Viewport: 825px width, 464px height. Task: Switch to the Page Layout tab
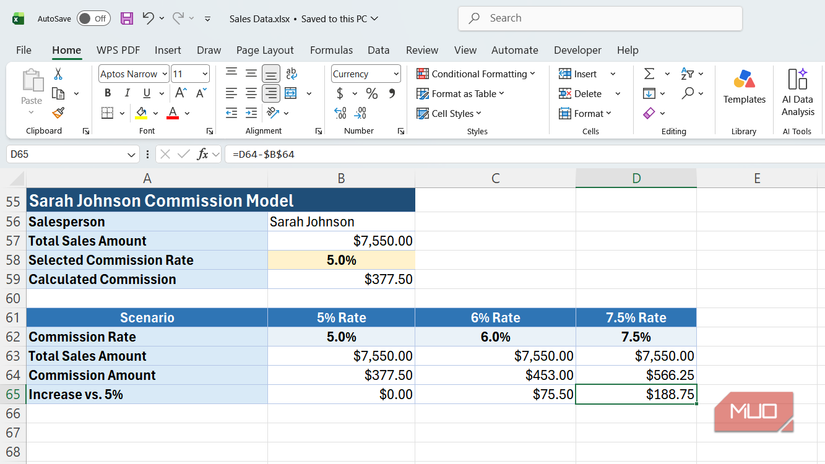tap(265, 50)
